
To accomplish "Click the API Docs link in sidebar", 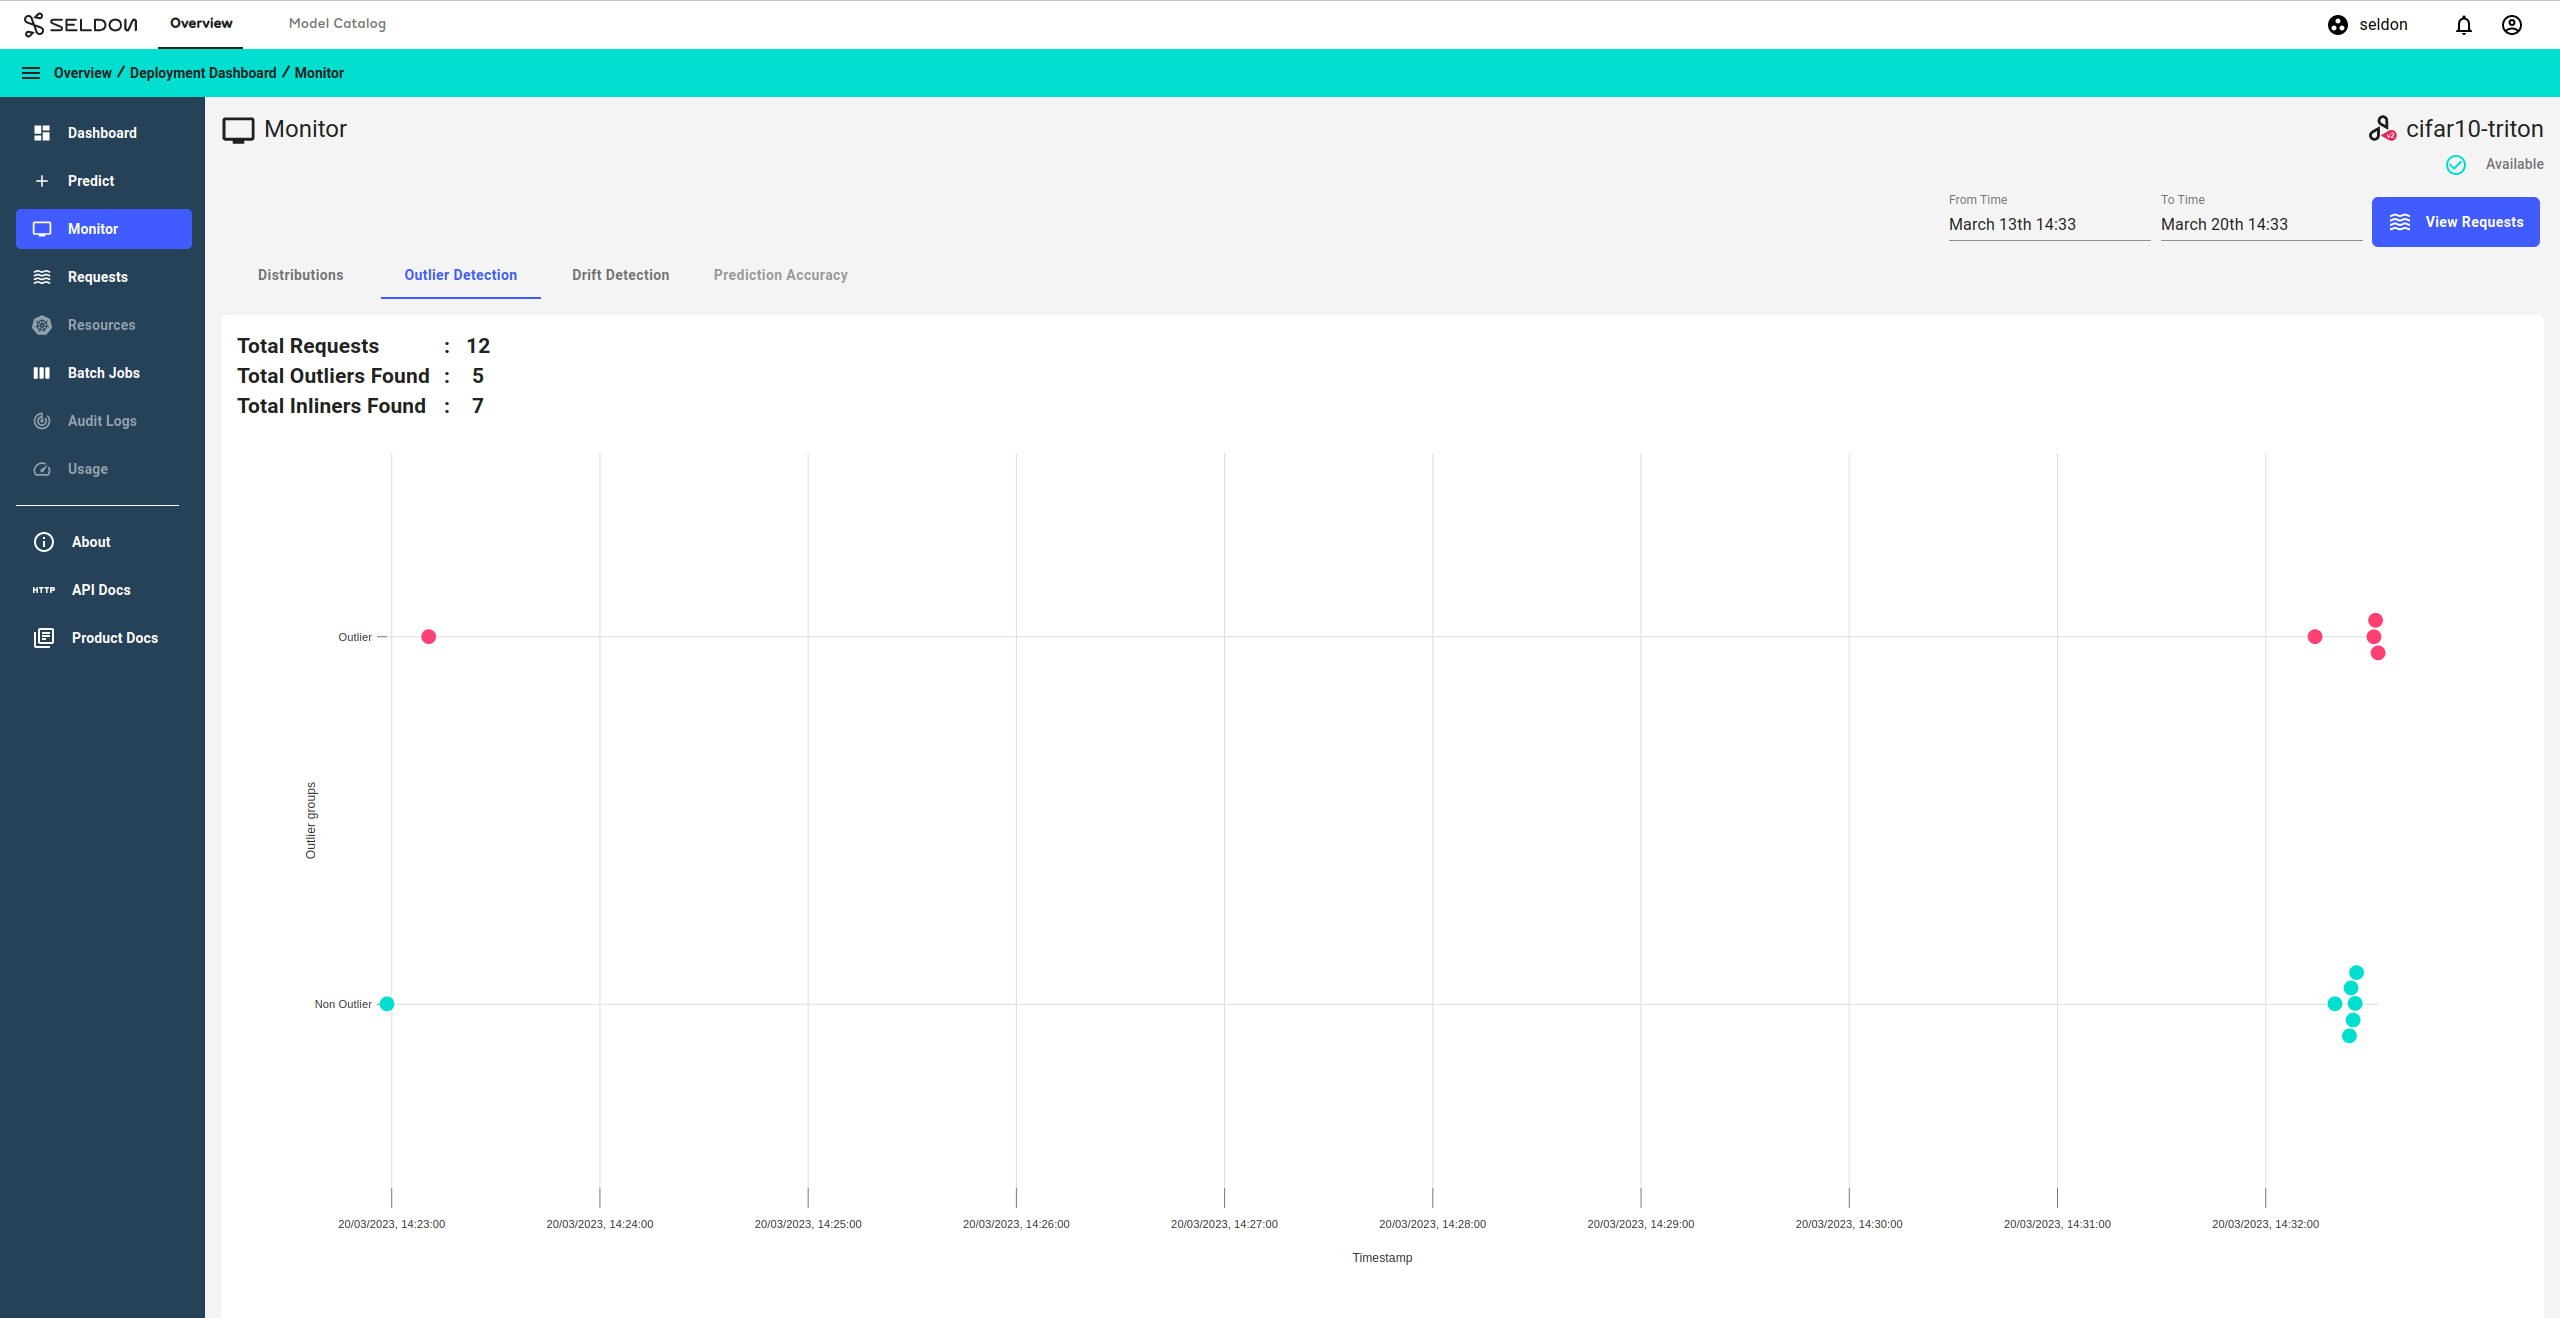I will (x=99, y=588).
